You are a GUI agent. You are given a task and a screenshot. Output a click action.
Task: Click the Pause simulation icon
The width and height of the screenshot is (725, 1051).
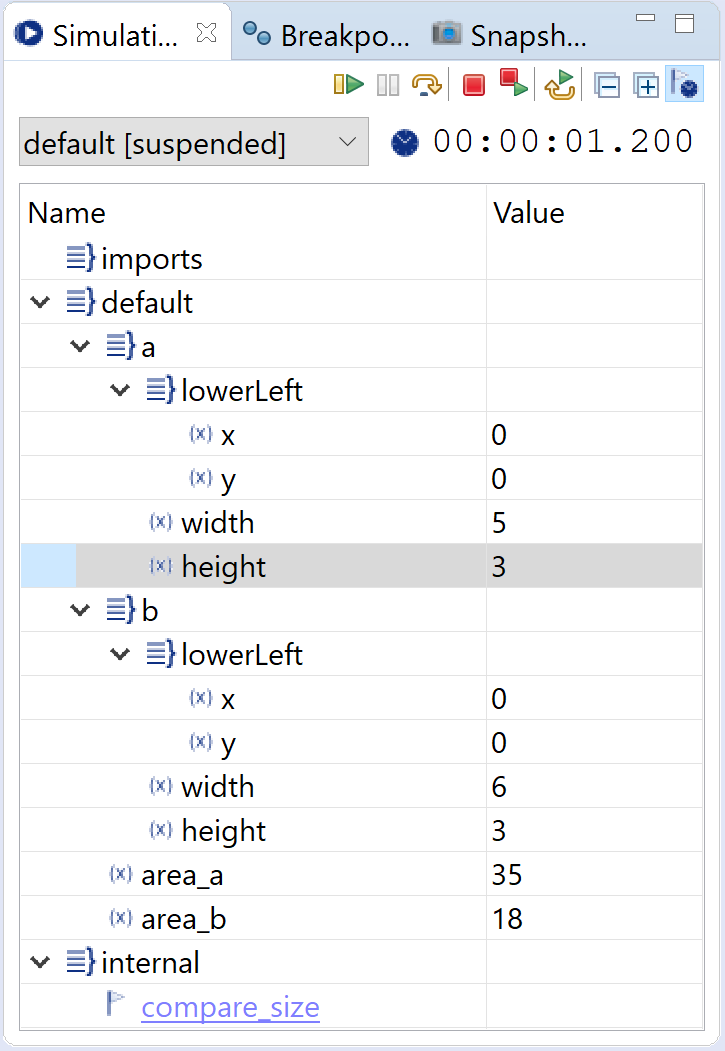pos(388,85)
